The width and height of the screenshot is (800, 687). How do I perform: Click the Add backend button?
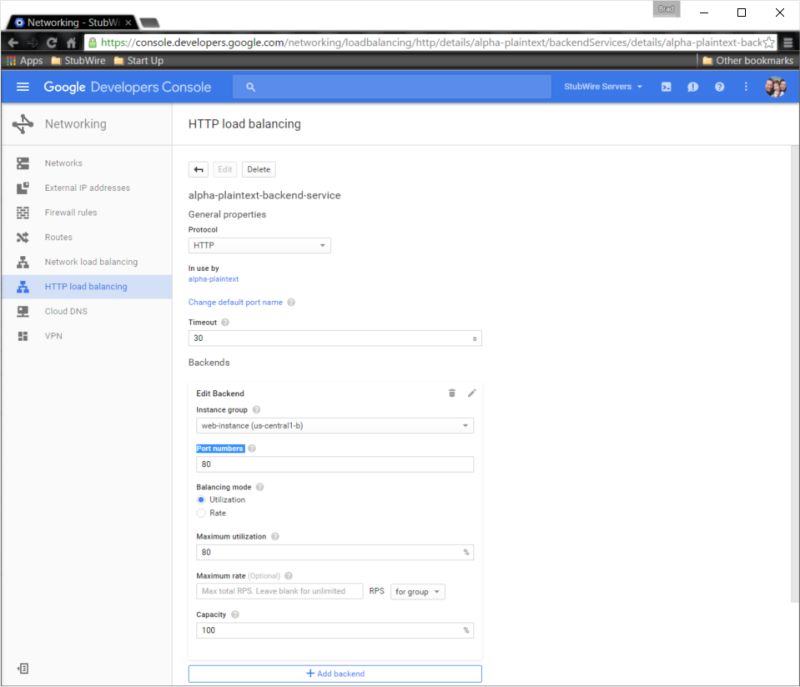[334, 673]
